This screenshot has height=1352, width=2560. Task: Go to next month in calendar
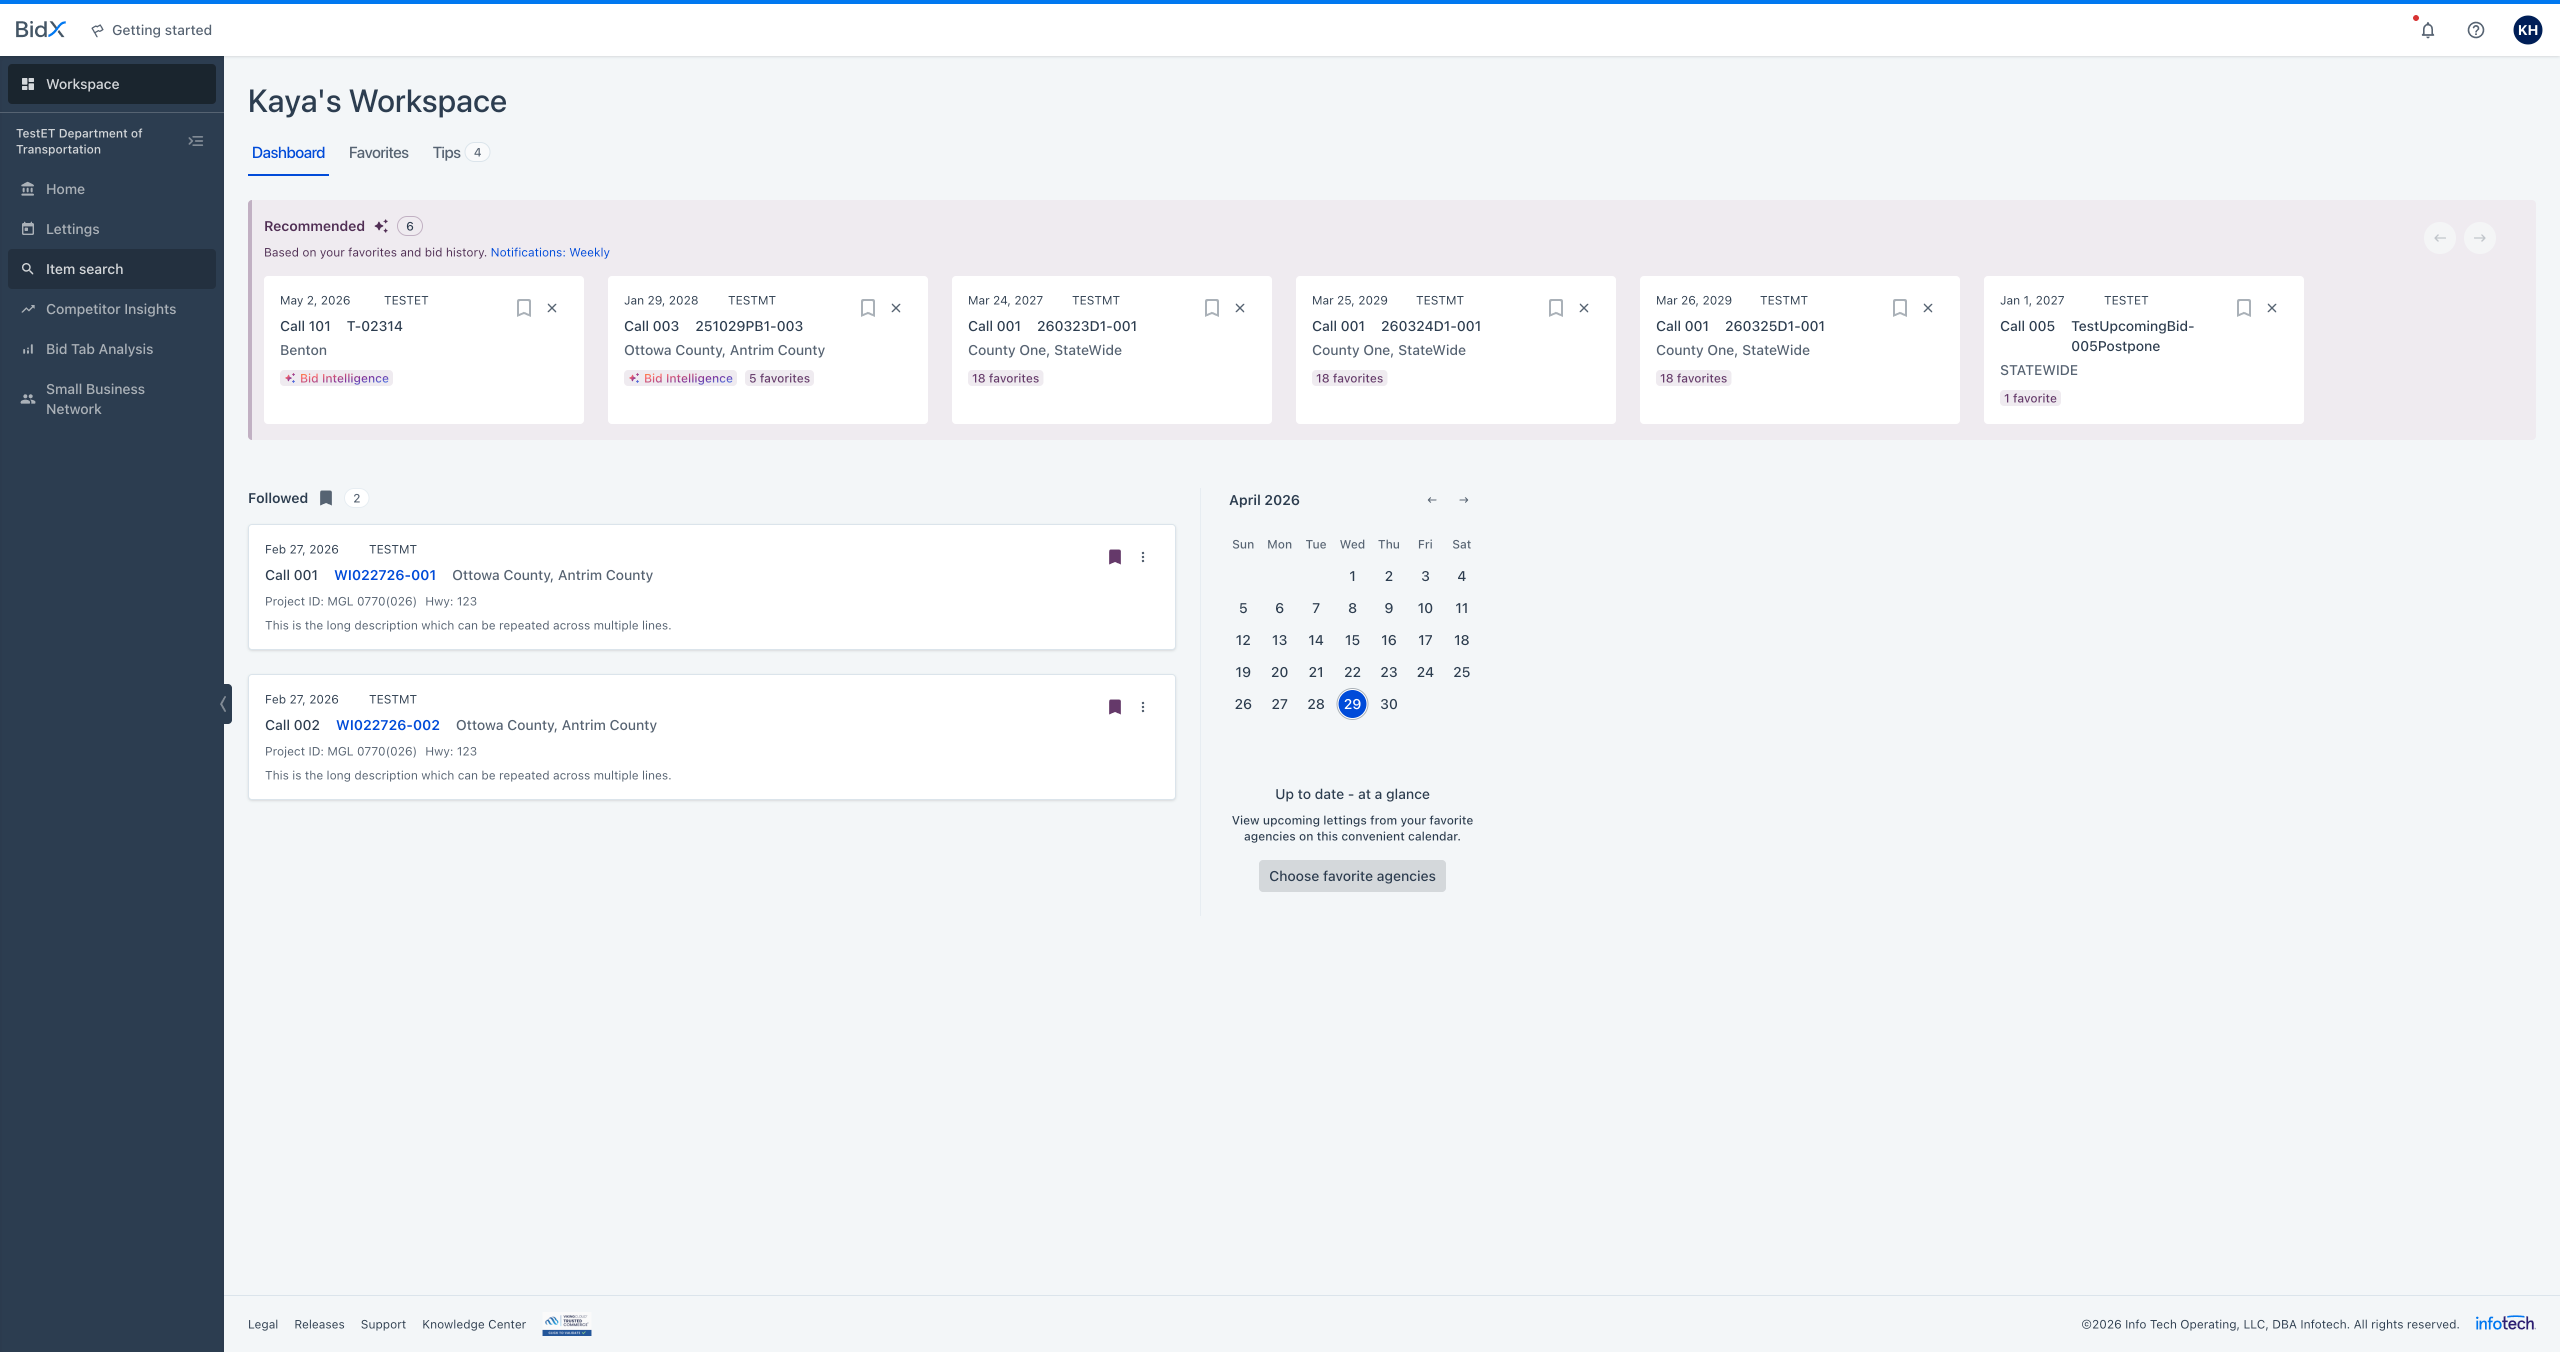[1464, 500]
